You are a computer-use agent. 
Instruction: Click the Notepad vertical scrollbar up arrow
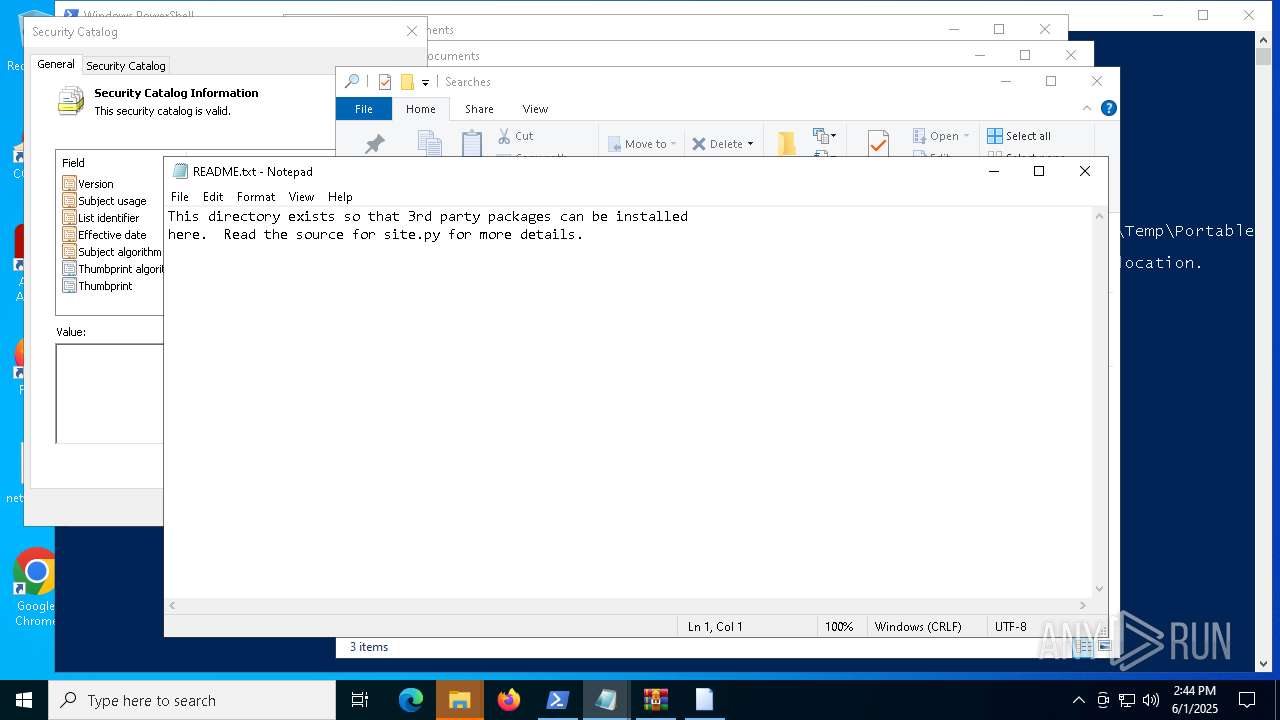(1100, 216)
